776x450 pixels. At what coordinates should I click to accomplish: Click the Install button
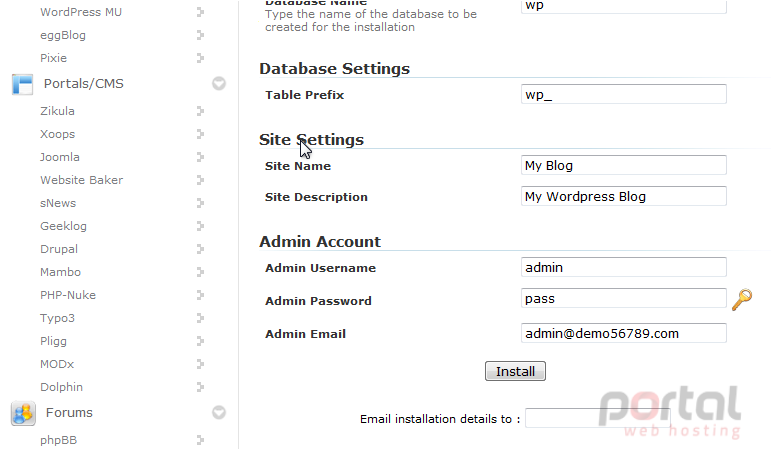[x=515, y=371]
